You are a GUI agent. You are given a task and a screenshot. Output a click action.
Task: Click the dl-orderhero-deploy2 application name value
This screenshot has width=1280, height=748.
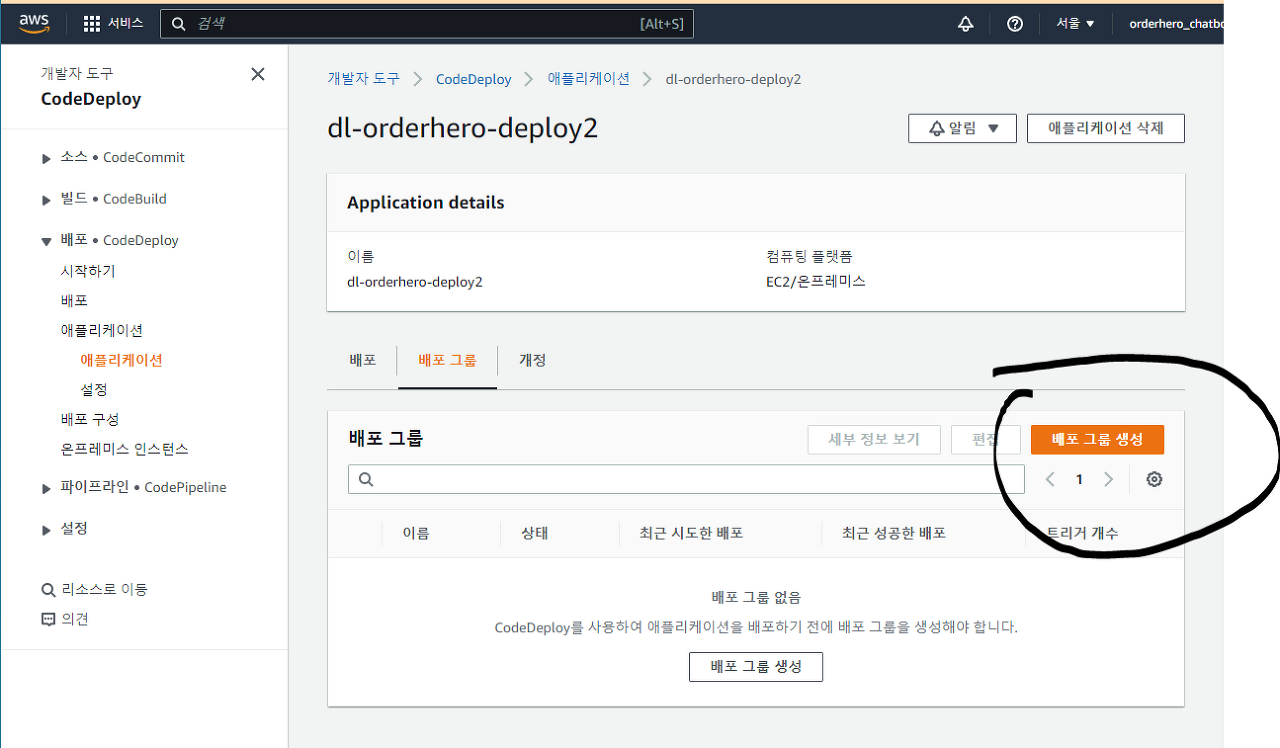pyautogui.click(x=415, y=282)
